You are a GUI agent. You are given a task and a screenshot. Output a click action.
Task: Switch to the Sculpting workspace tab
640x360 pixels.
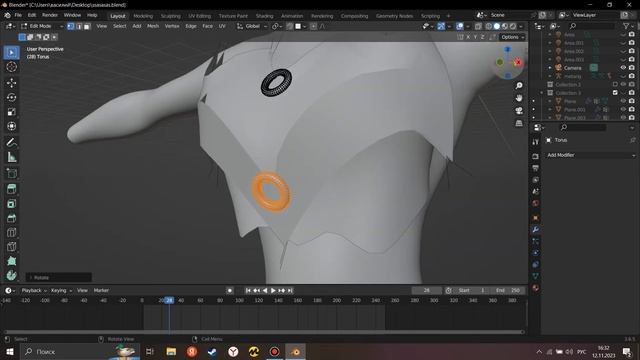(x=171, y=16)
